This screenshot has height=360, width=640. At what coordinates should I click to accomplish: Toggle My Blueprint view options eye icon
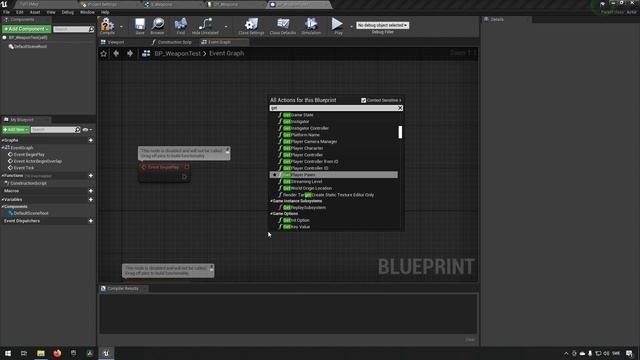tap(85, 130)
